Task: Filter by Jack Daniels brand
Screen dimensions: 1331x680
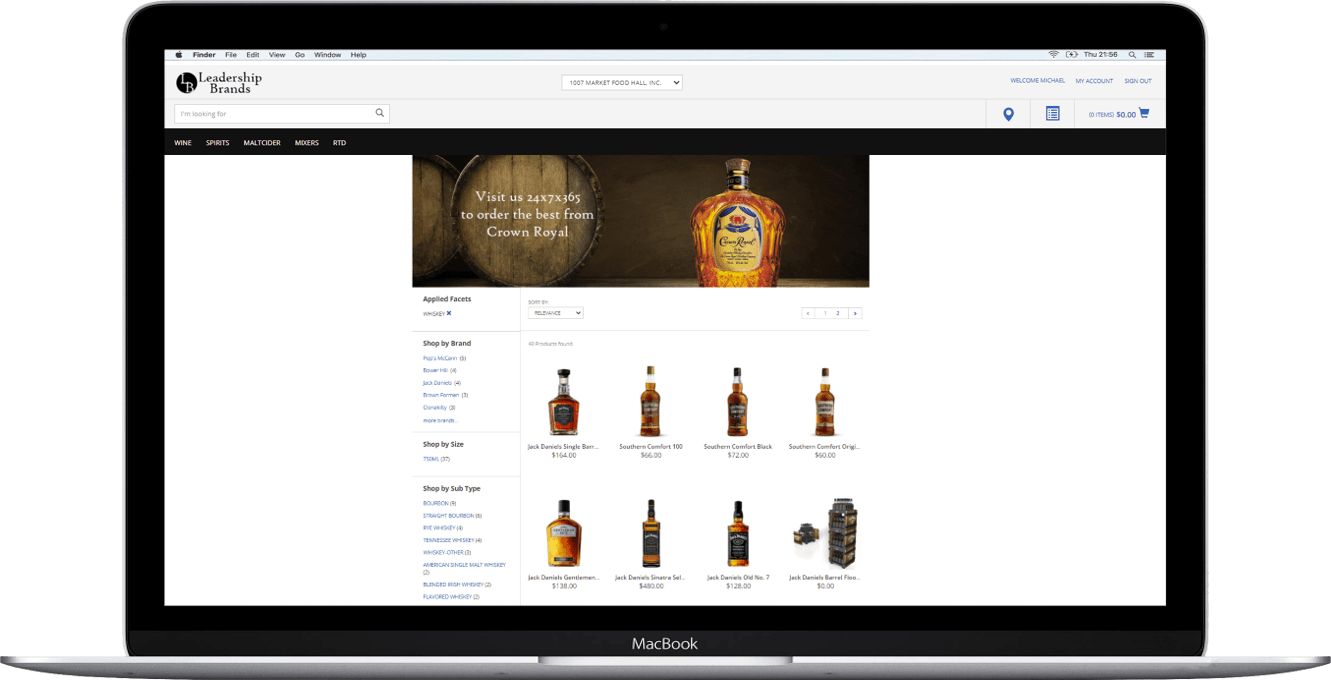Action: (437, 383)
